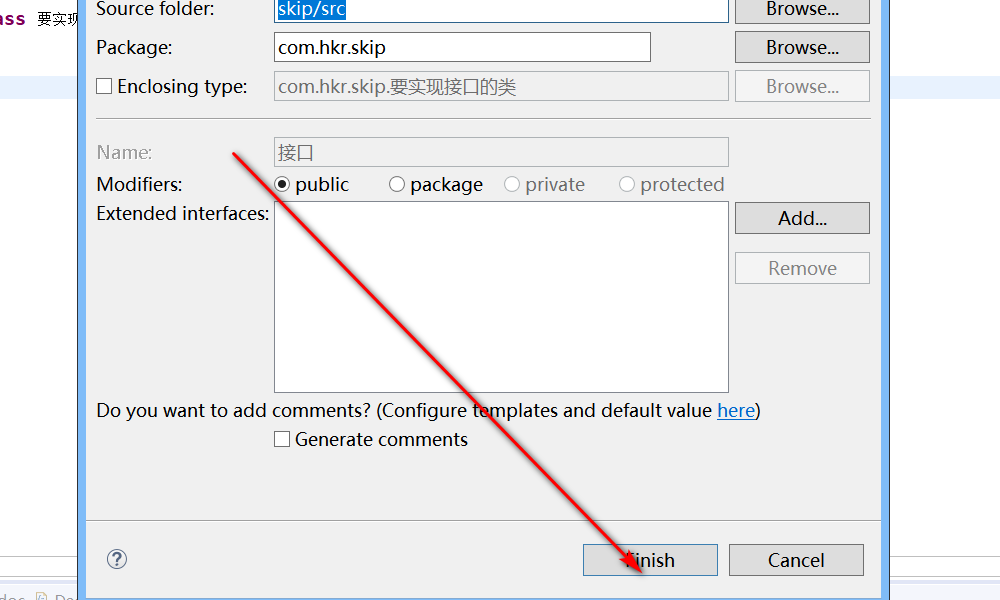Browse for the Source folder
The image size is (1000, 600).
(802, 9)
